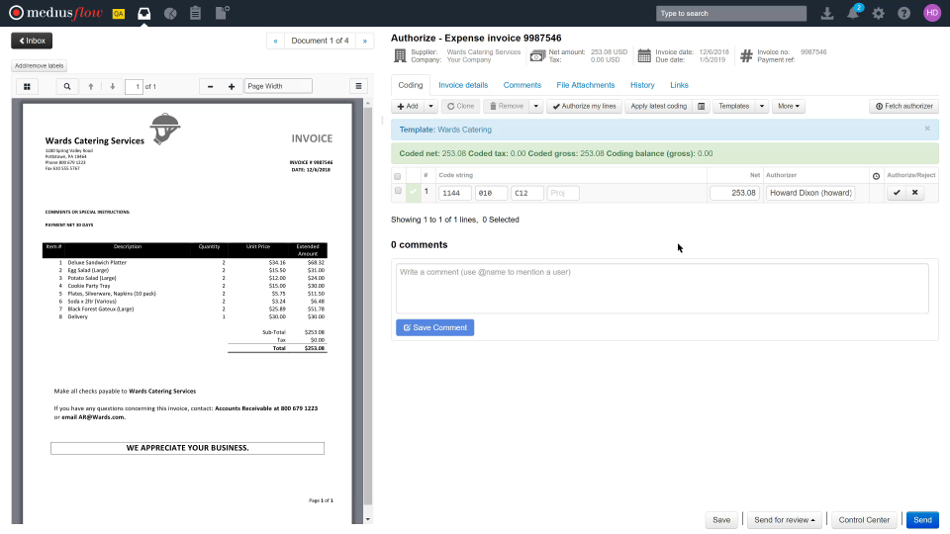Open the QA environment badge icon
Screen dimensions: 950x534
[x=119, y=13]
